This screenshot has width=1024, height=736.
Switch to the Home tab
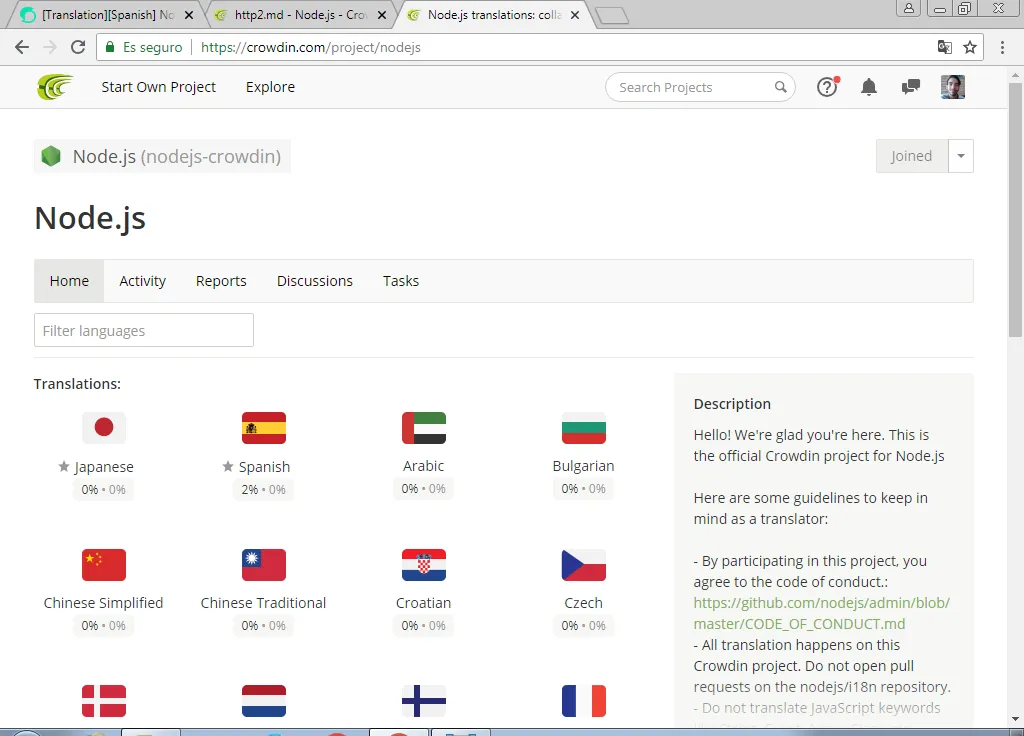69,281
